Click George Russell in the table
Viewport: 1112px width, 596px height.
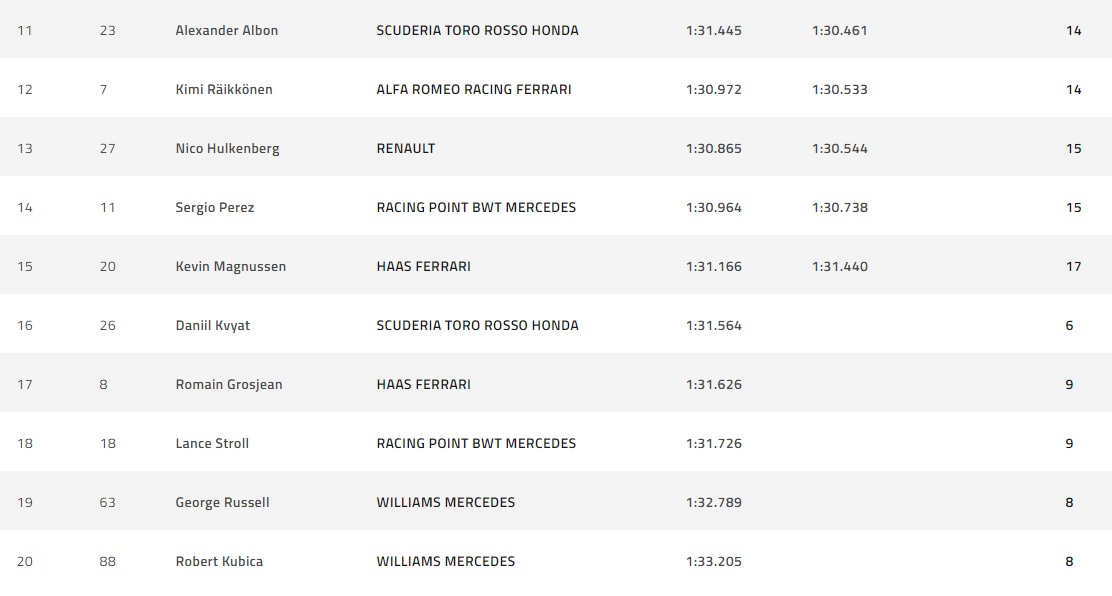point(222,502)
